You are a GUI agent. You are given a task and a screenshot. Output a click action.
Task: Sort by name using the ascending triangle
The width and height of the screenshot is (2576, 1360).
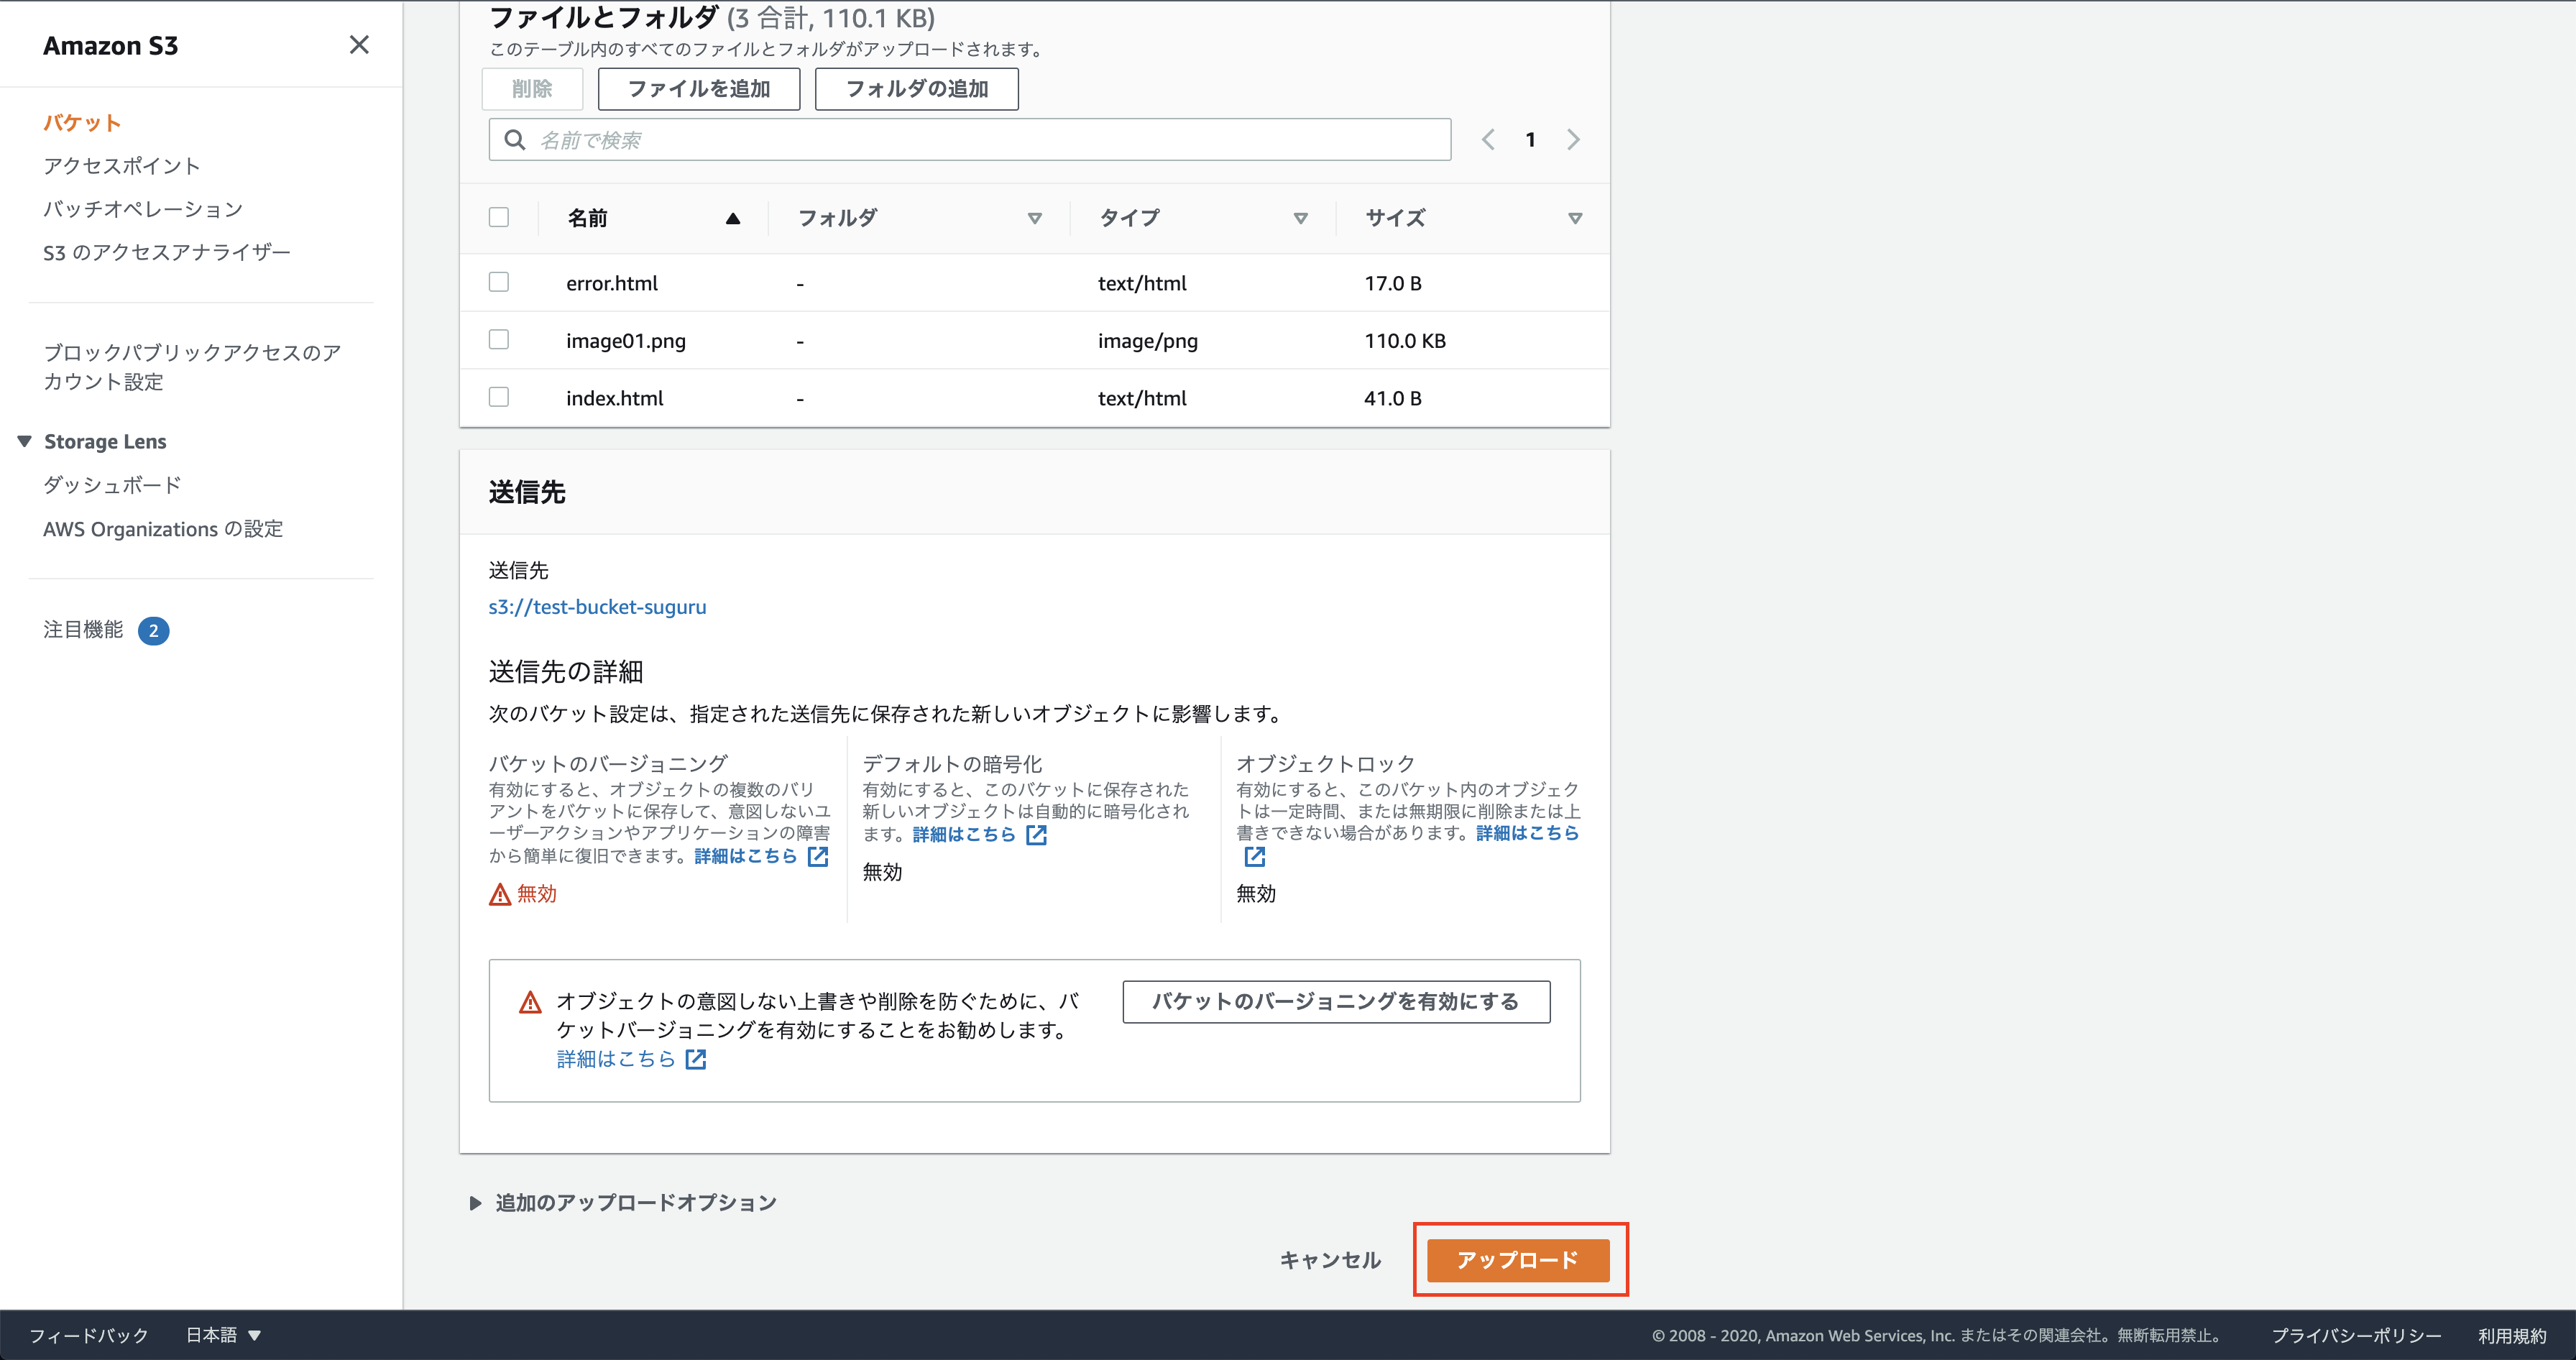pyautogui.click(x=732, y=218)
